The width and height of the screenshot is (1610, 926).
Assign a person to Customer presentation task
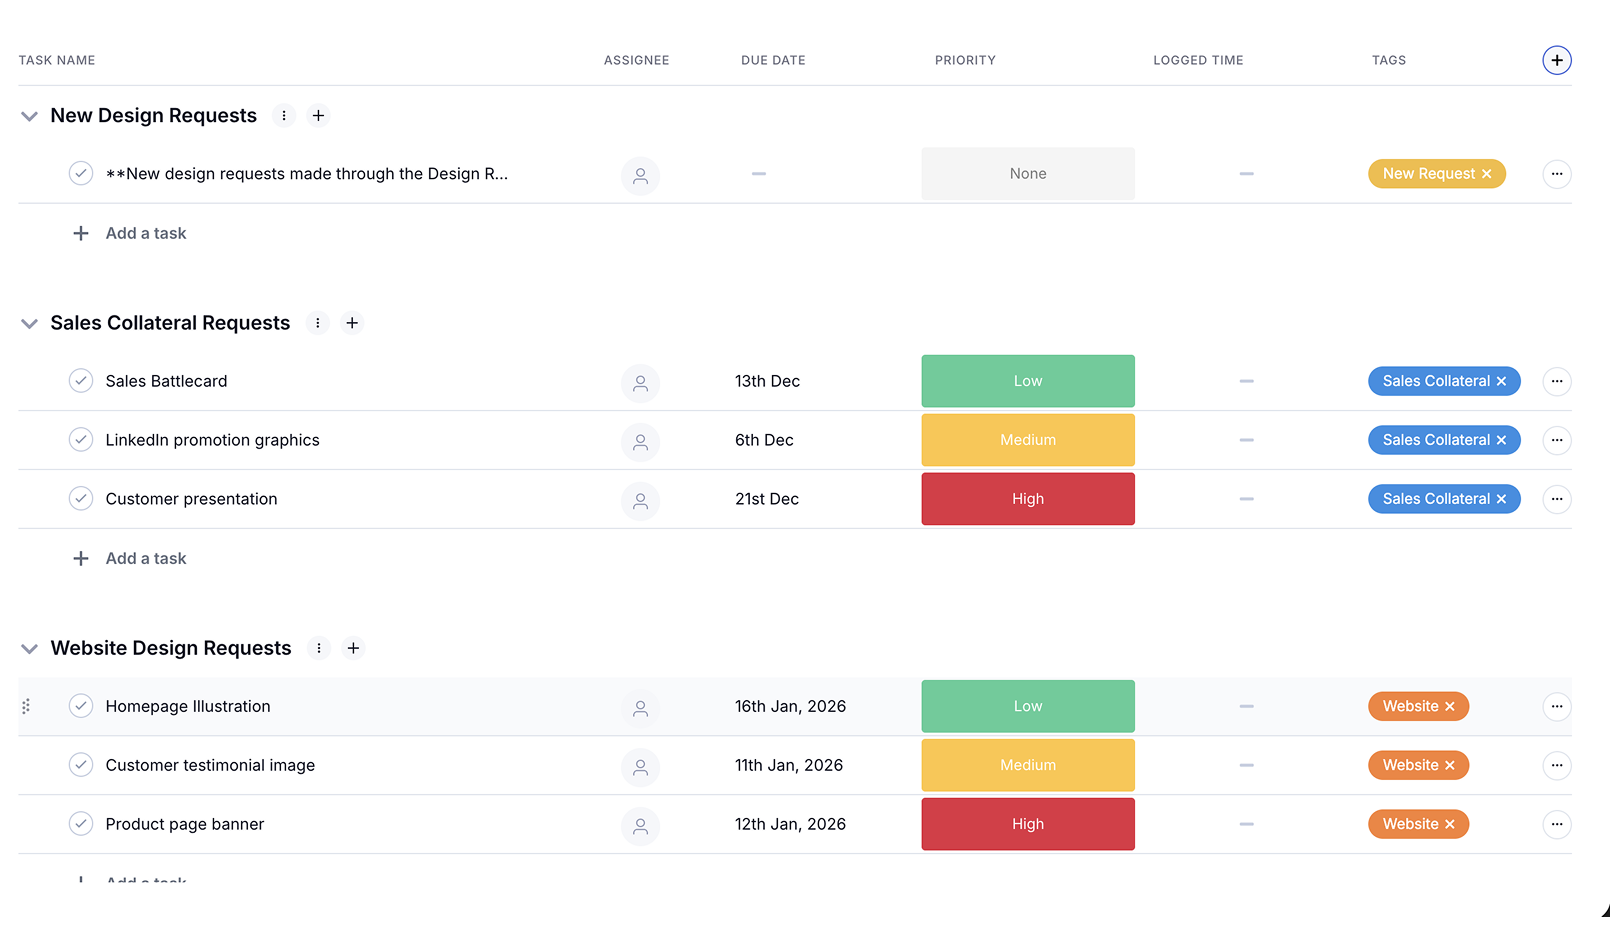point(640,500)
